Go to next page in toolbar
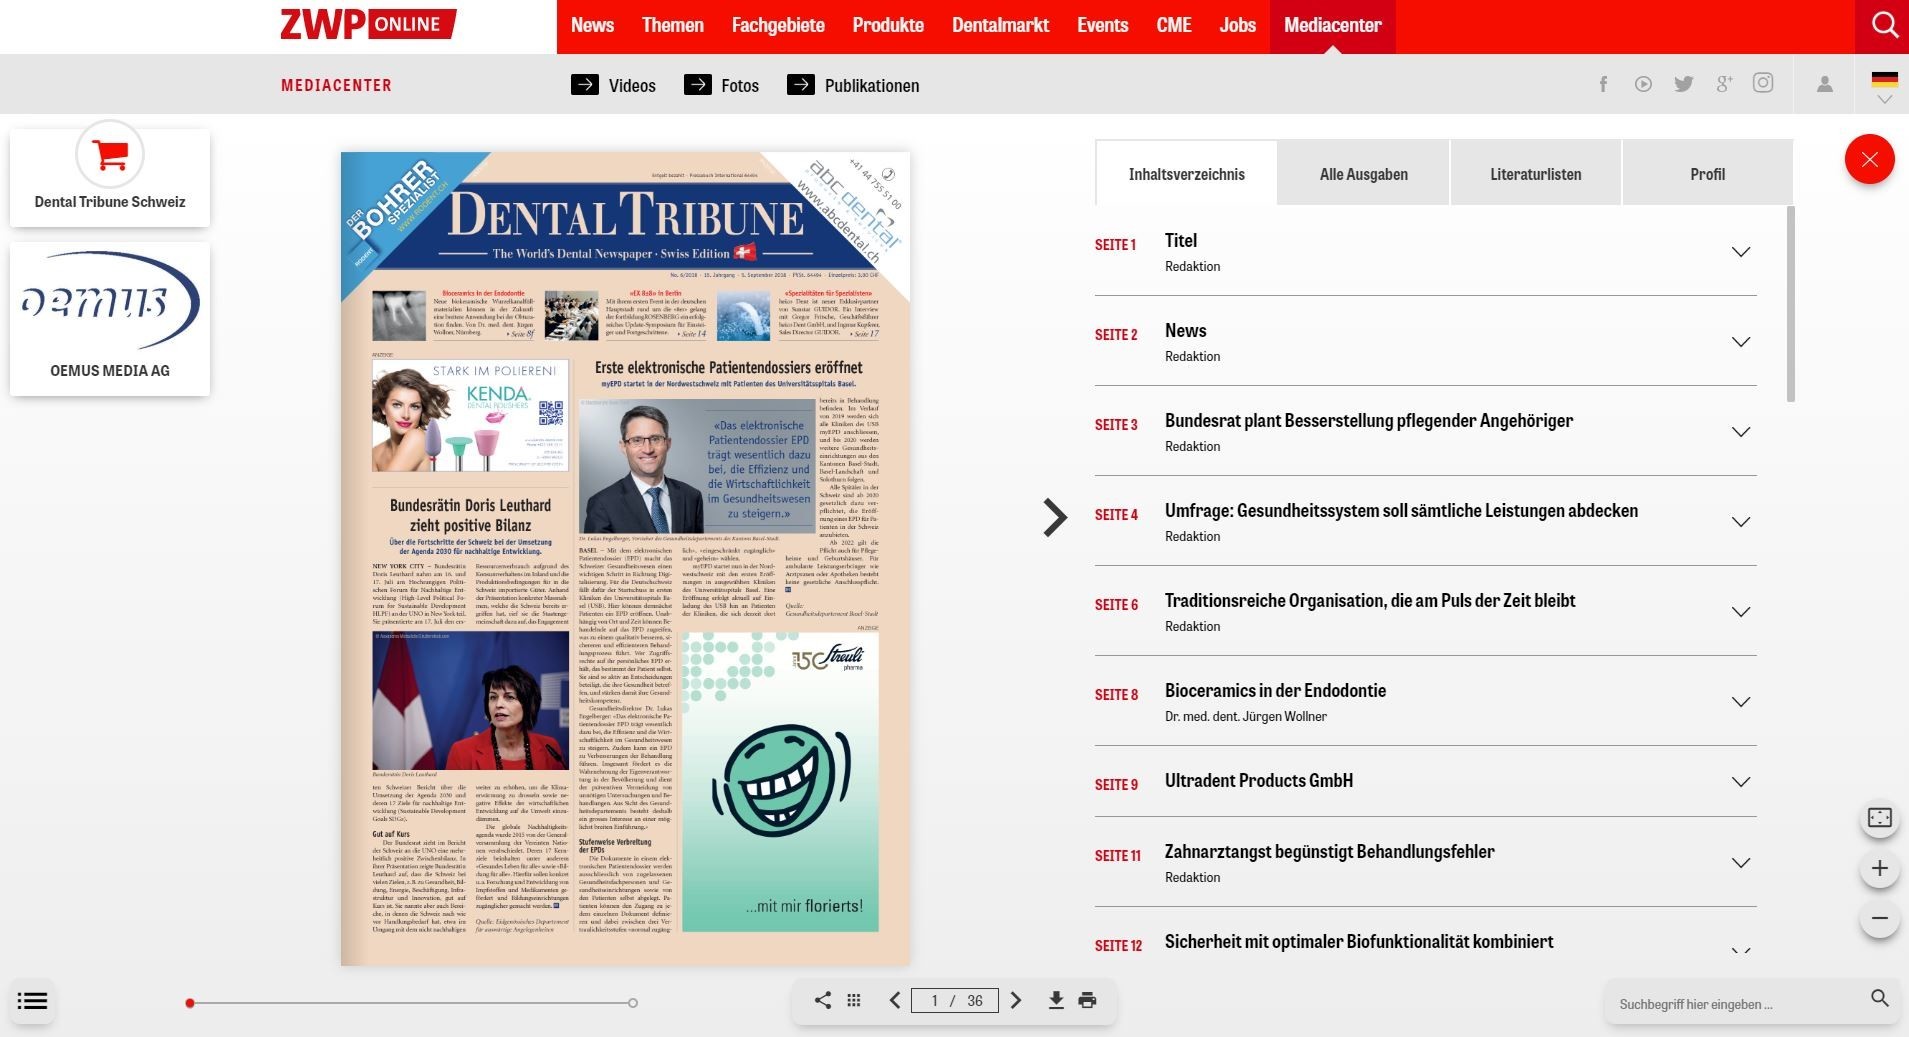This screenshot has height=1037, width=1909. [x=1016, y=1000]
